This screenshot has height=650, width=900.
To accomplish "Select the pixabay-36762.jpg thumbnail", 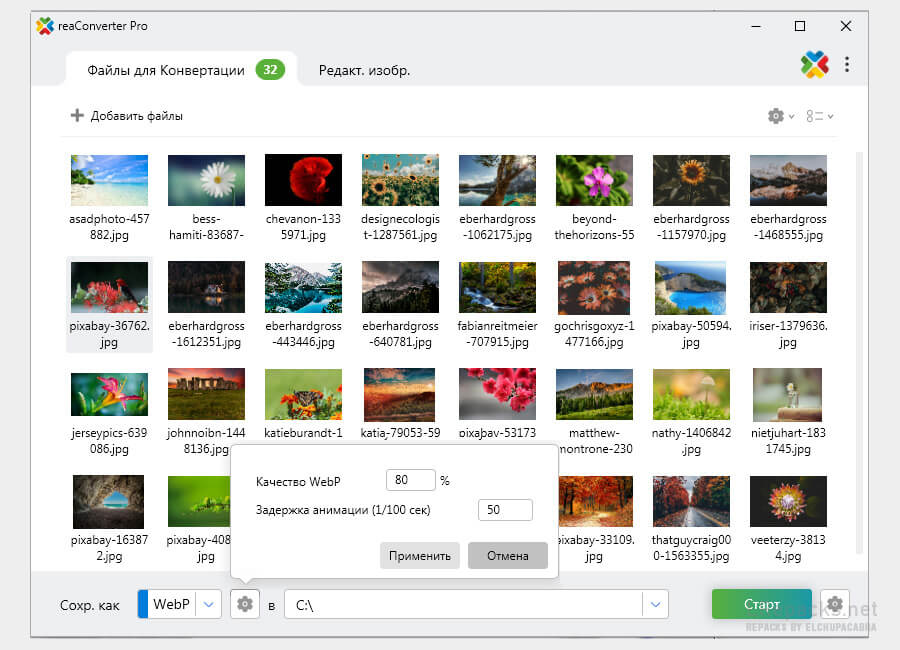I will [x=109, y=288].
